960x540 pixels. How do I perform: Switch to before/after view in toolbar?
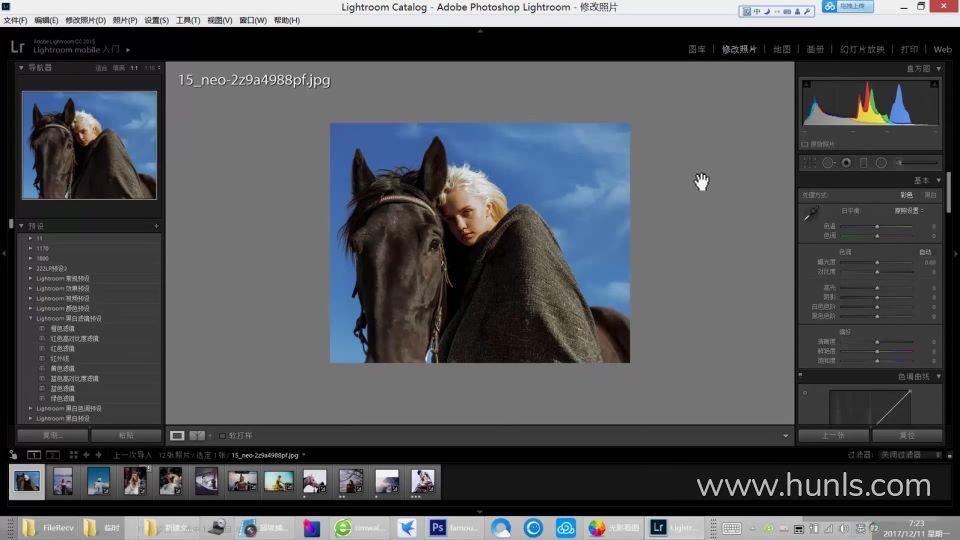point(197,435)
